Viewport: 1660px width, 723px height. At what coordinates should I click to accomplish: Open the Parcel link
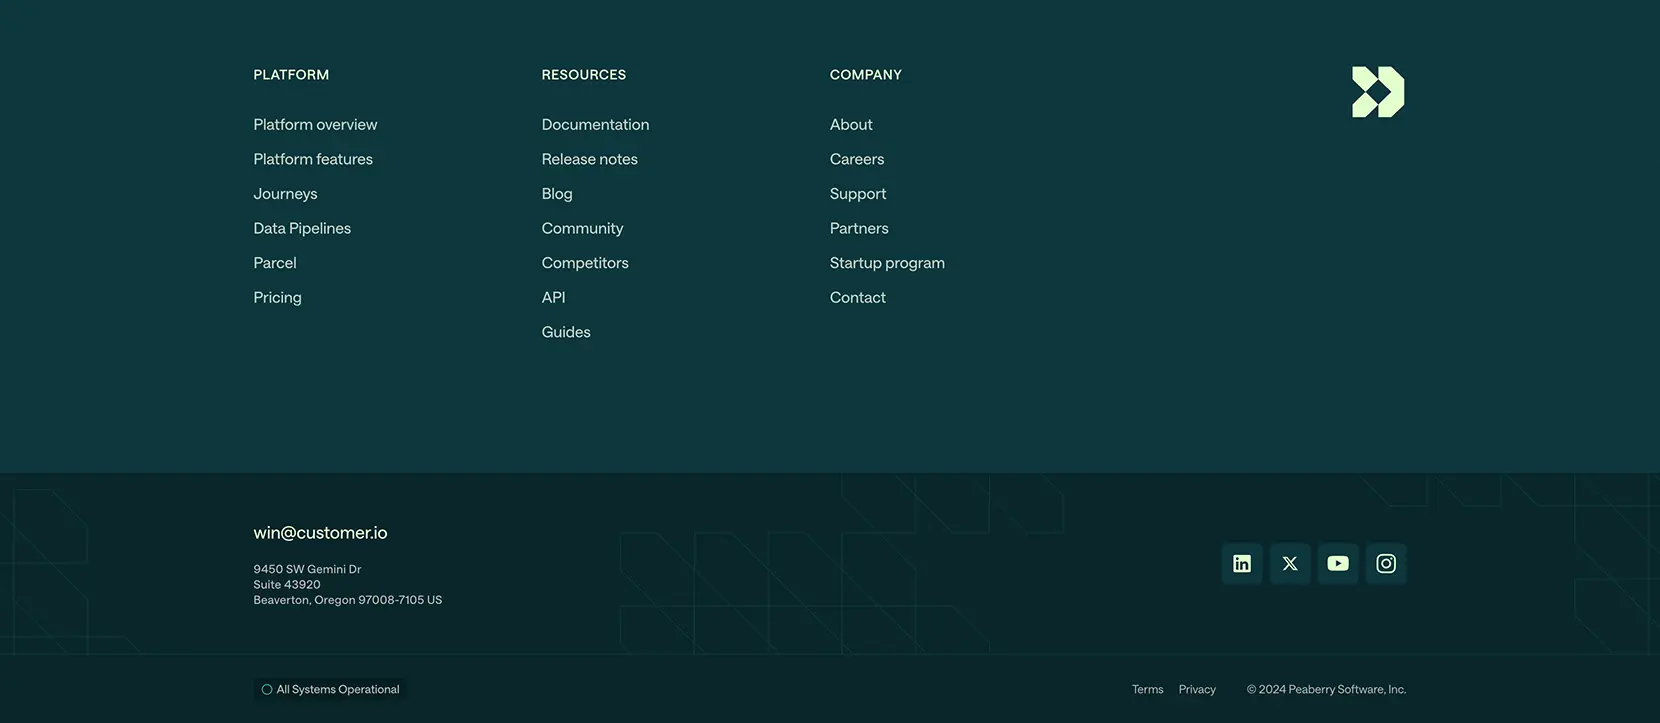(x=275, y=263)
